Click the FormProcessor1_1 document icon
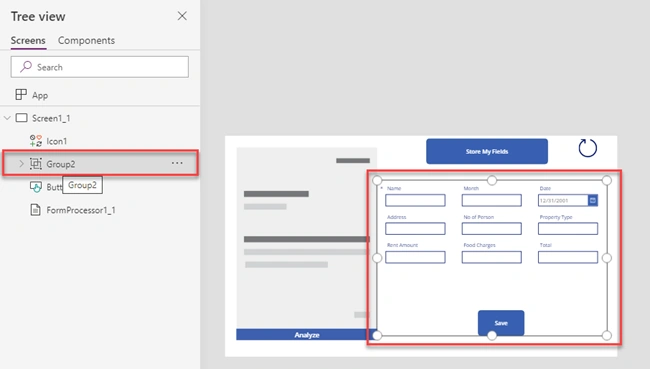 click(x=36, y=210)
